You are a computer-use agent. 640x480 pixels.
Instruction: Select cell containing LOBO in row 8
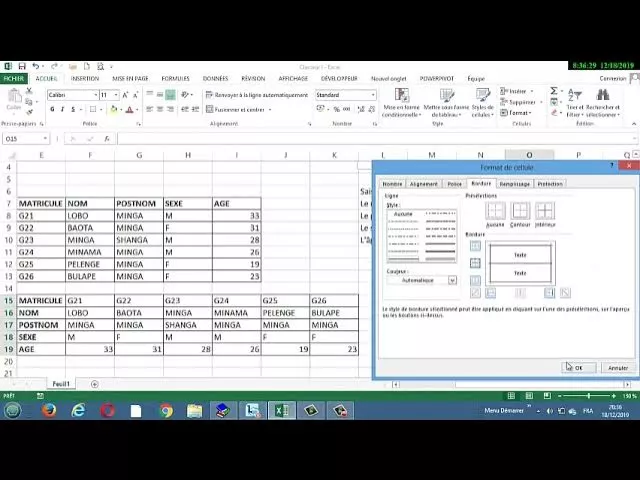click(90, 216)
